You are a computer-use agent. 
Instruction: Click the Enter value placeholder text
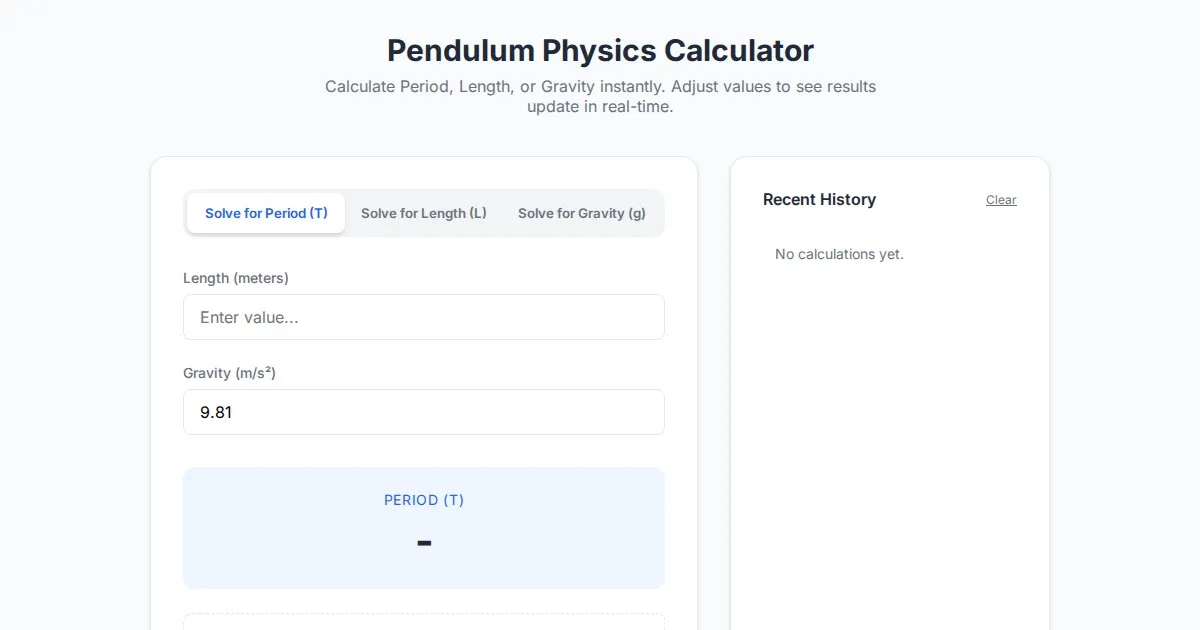(249, 317)
